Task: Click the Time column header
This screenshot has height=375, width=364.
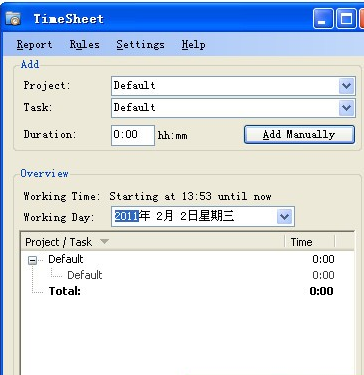Action: 310,242
